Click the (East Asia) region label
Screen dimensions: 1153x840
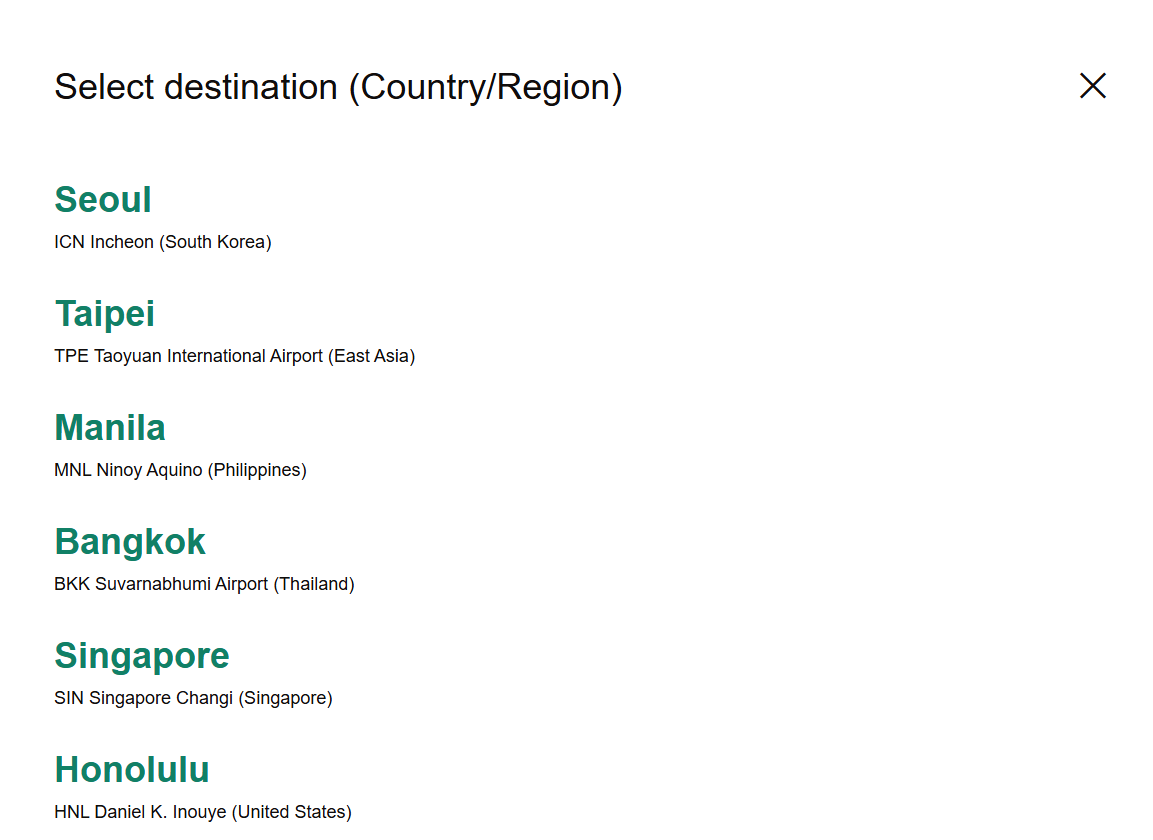click(x=371, y=356)
